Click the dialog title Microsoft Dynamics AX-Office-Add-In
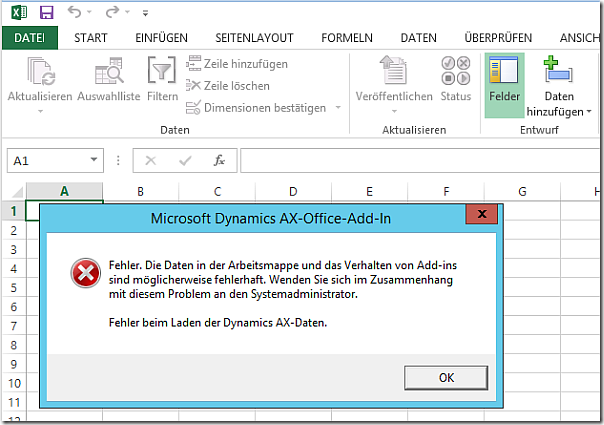The image size is (604, 425). click(x=270, y=218)
